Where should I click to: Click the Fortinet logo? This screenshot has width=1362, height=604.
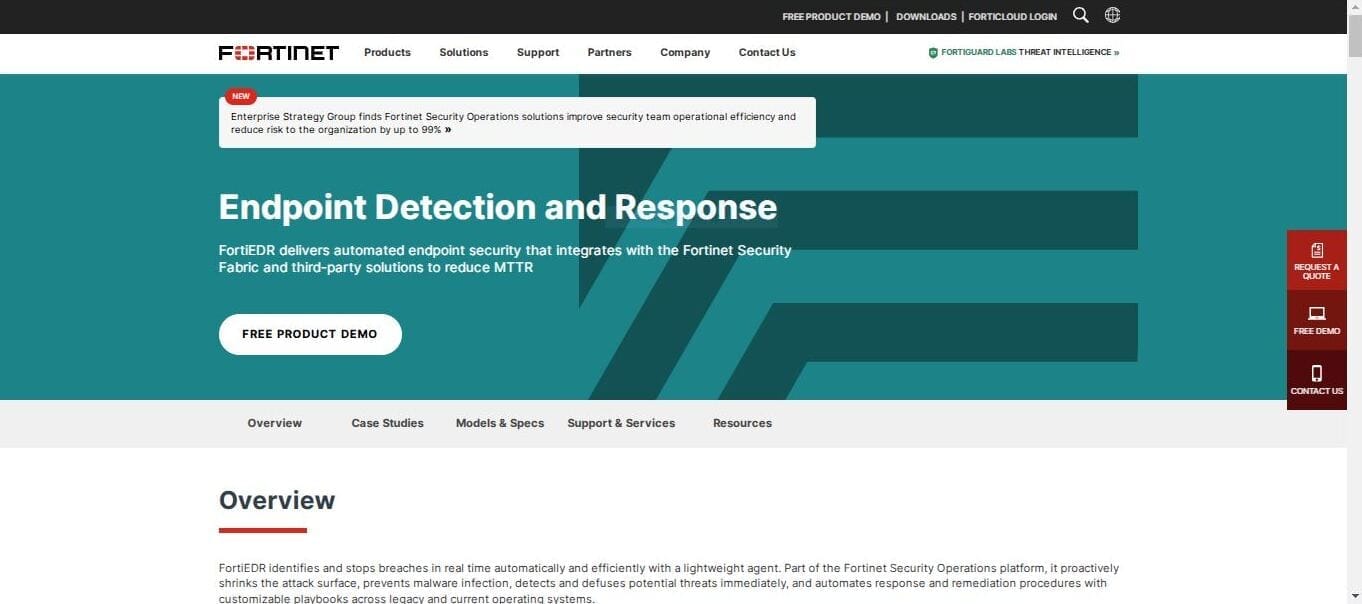tap(278, 53)
